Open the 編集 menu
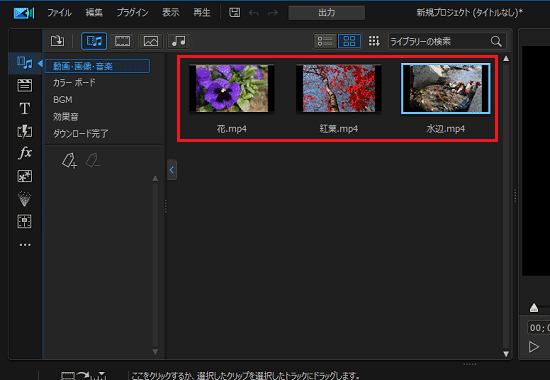 [94, 13]
